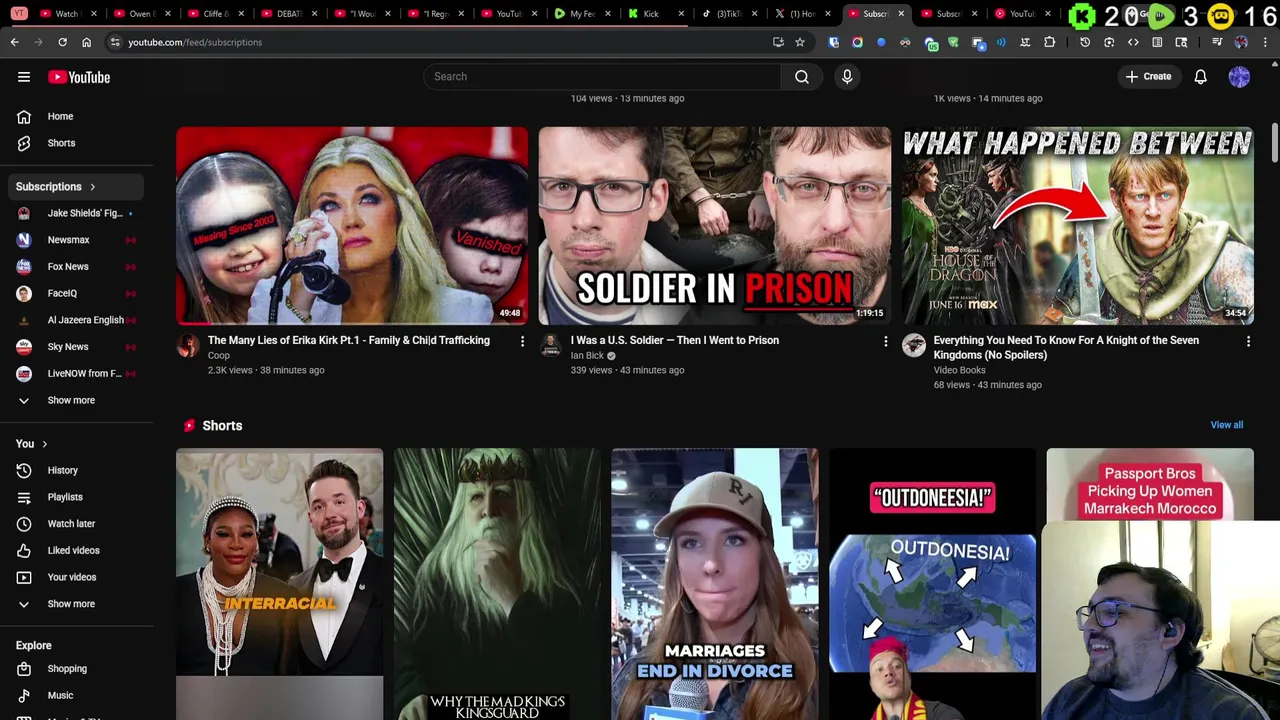The height and width of the screenshot is (720, 1280).
Task: Click the YouTube logo
Action: click(79, 77)
